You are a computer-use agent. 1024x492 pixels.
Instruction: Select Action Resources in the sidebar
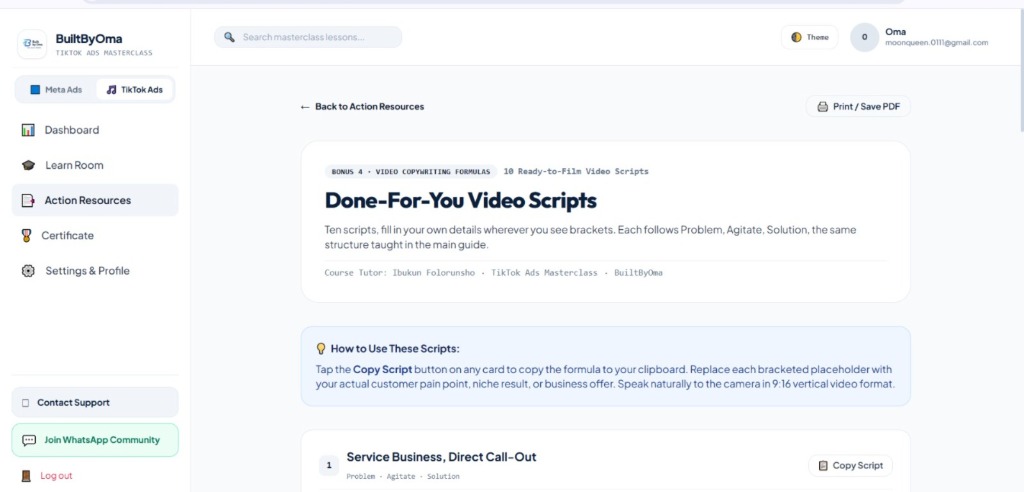coord(95,201)
